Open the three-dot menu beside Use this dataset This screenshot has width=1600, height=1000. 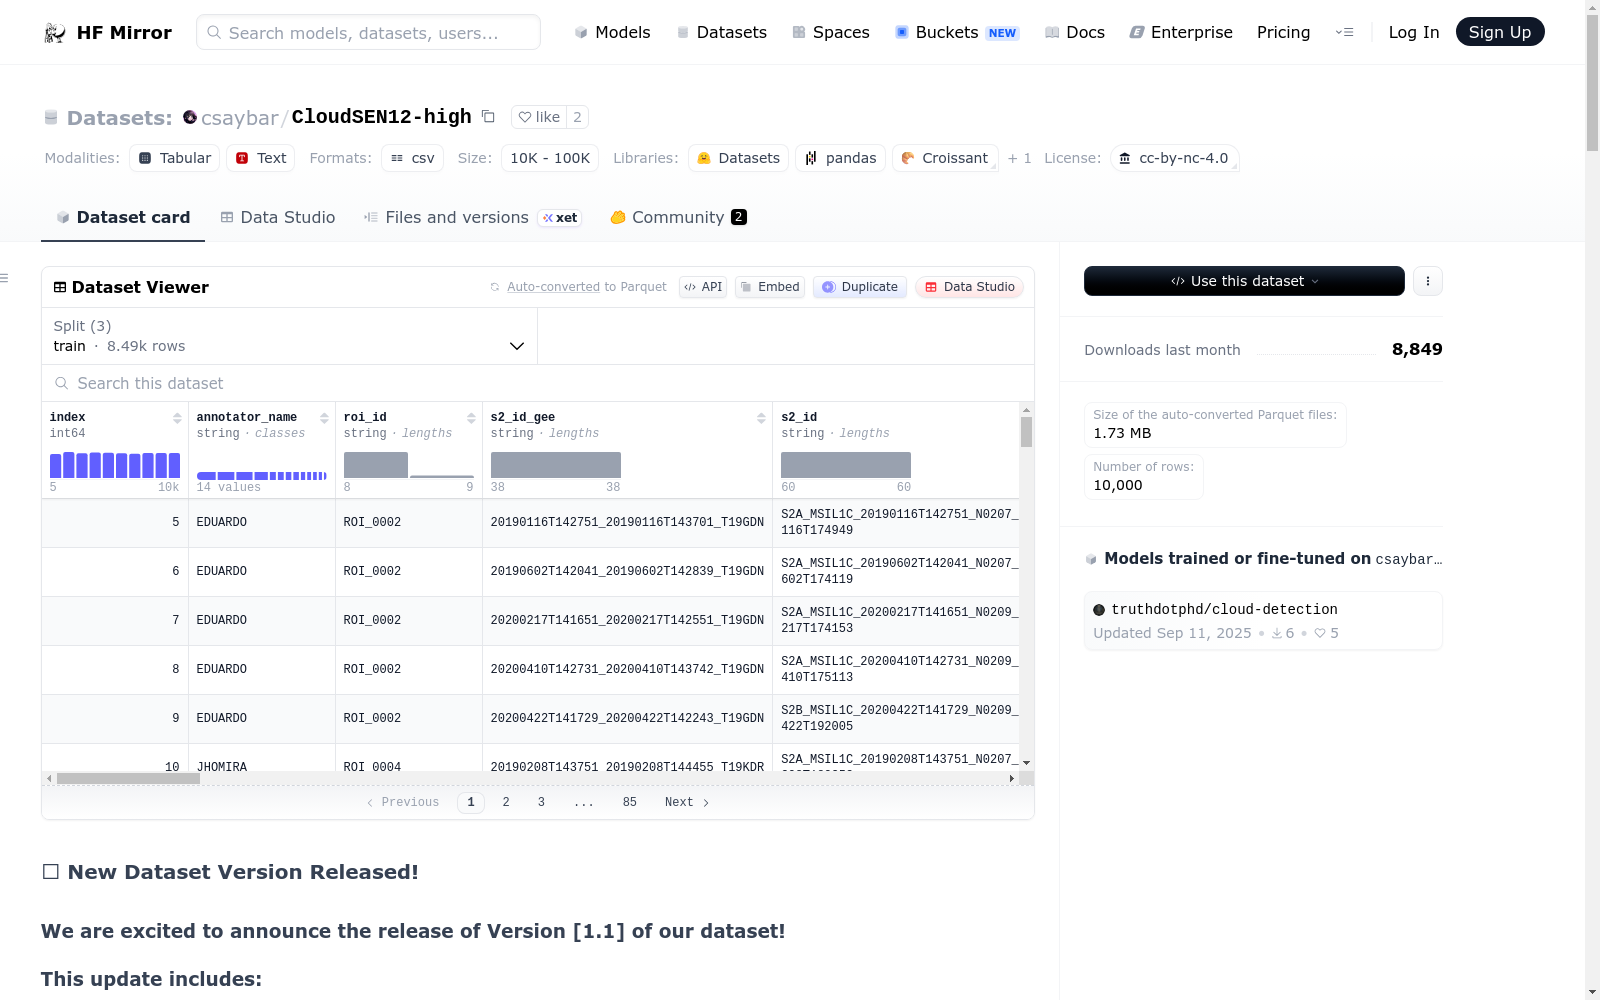1428,281
